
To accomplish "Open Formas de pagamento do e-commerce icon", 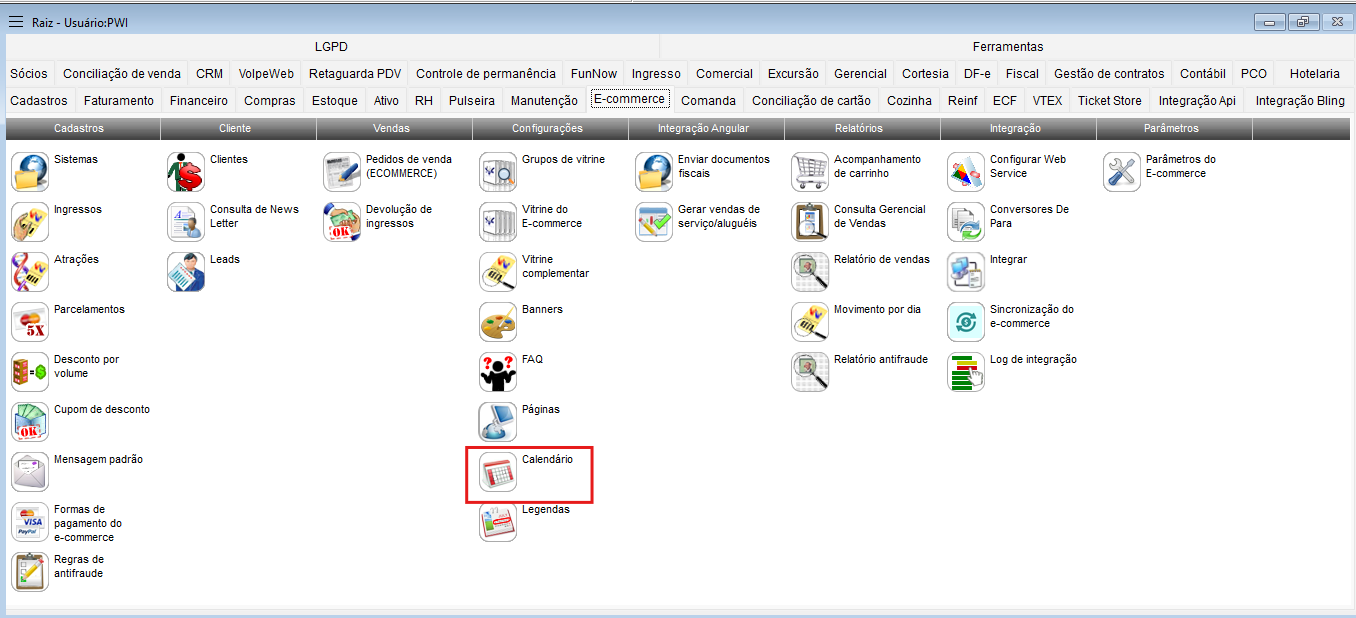I will (x=30, y=522).
